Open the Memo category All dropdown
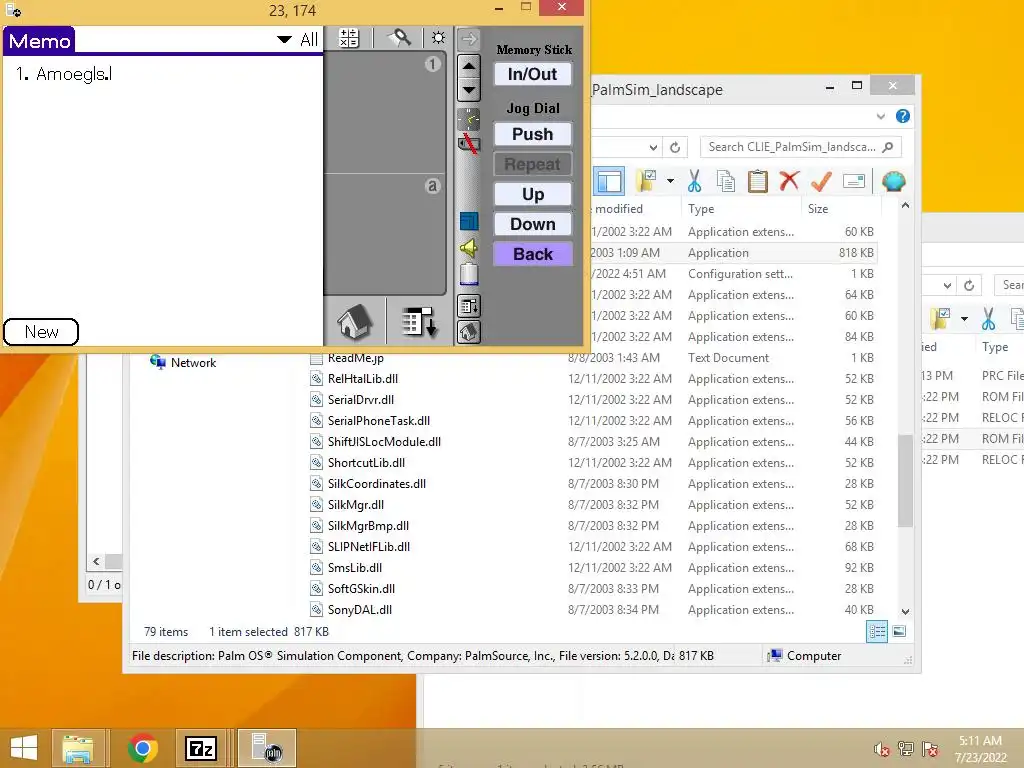1024x768 pixels. coord(297,40)
